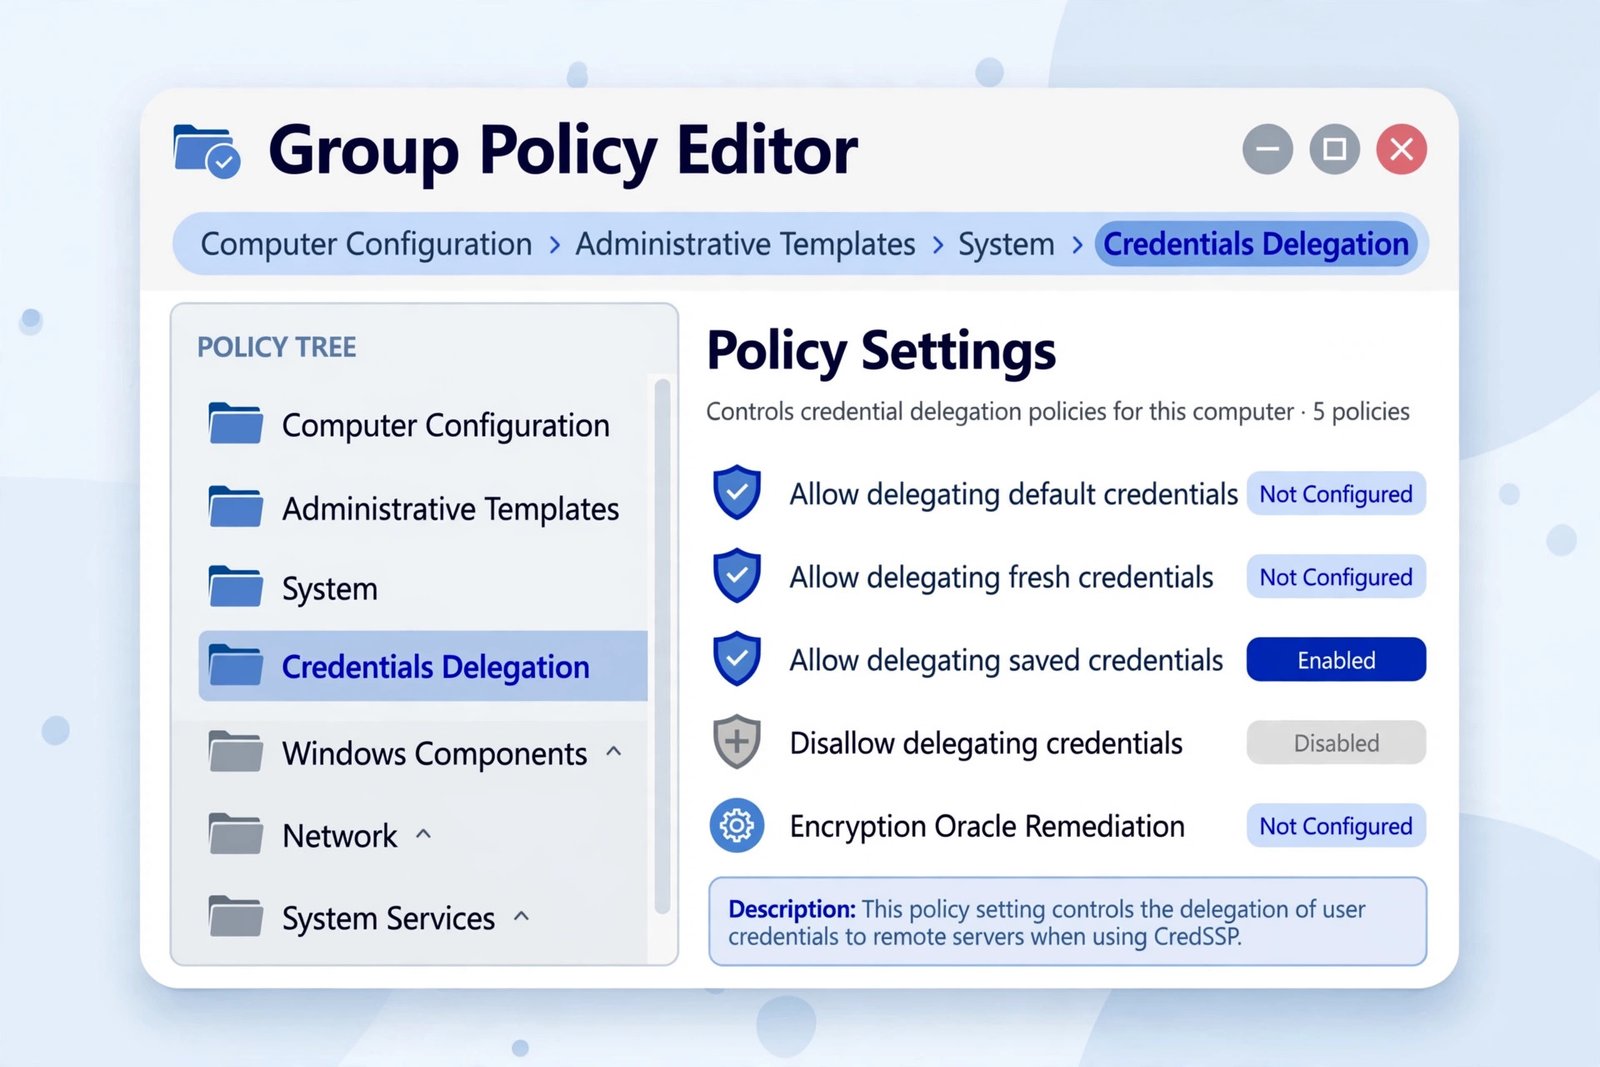
Task: Click the Network gray folder icon
Action: [235, 834]
